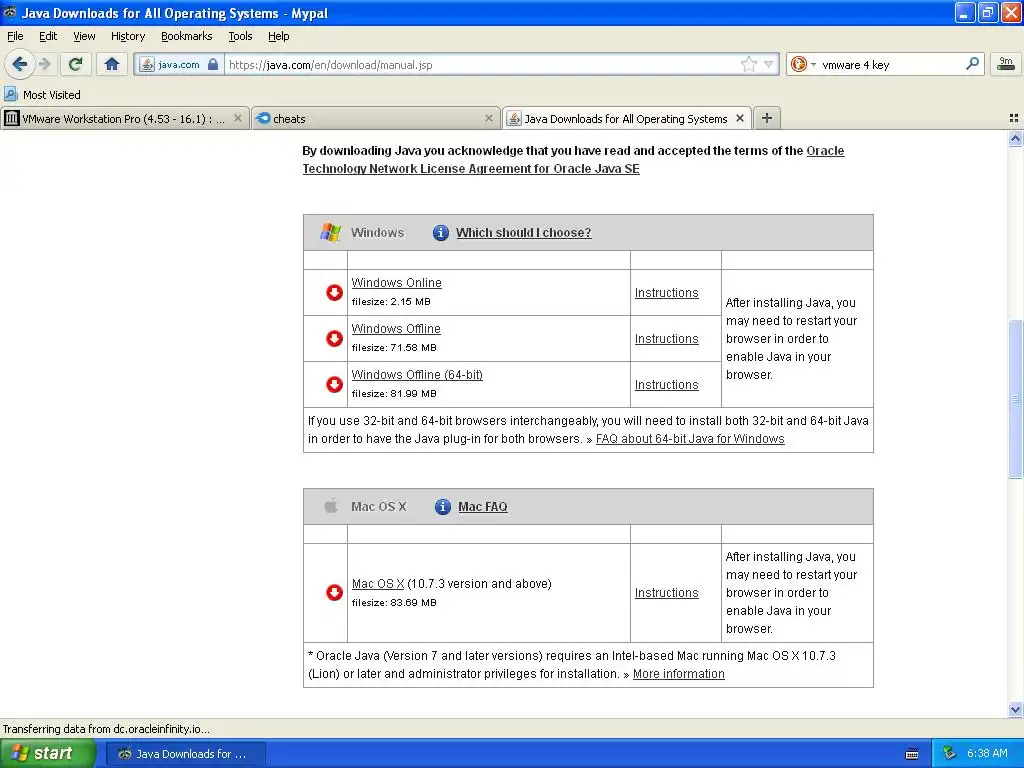Open the Home page icon
This screenshot has width=1024, height=768.
(x=112, y=64)
